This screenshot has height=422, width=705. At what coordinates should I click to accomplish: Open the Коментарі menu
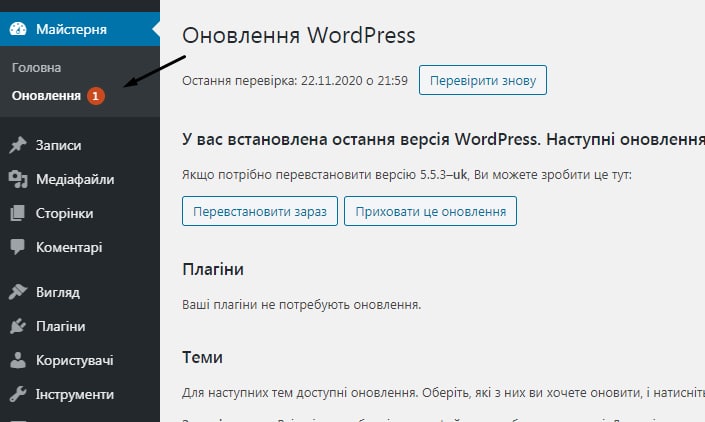coord(80,247)
